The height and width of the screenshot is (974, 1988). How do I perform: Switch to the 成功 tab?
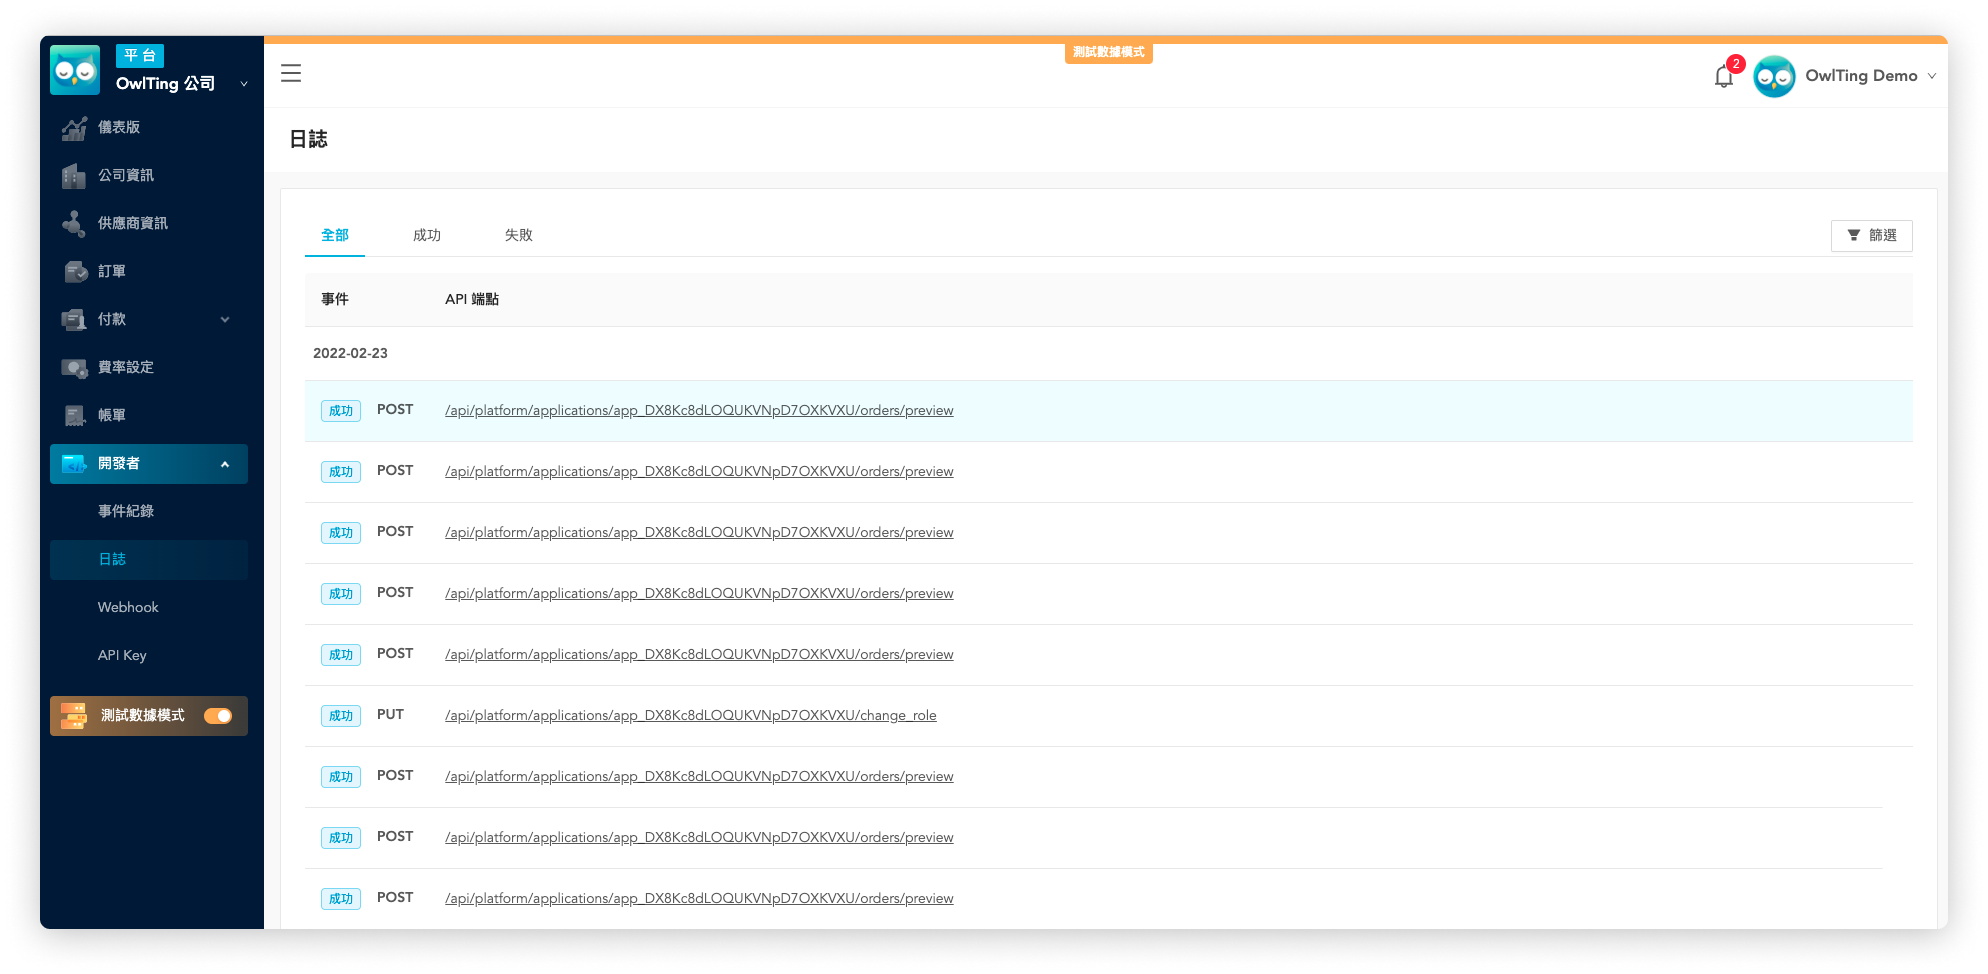427,235
